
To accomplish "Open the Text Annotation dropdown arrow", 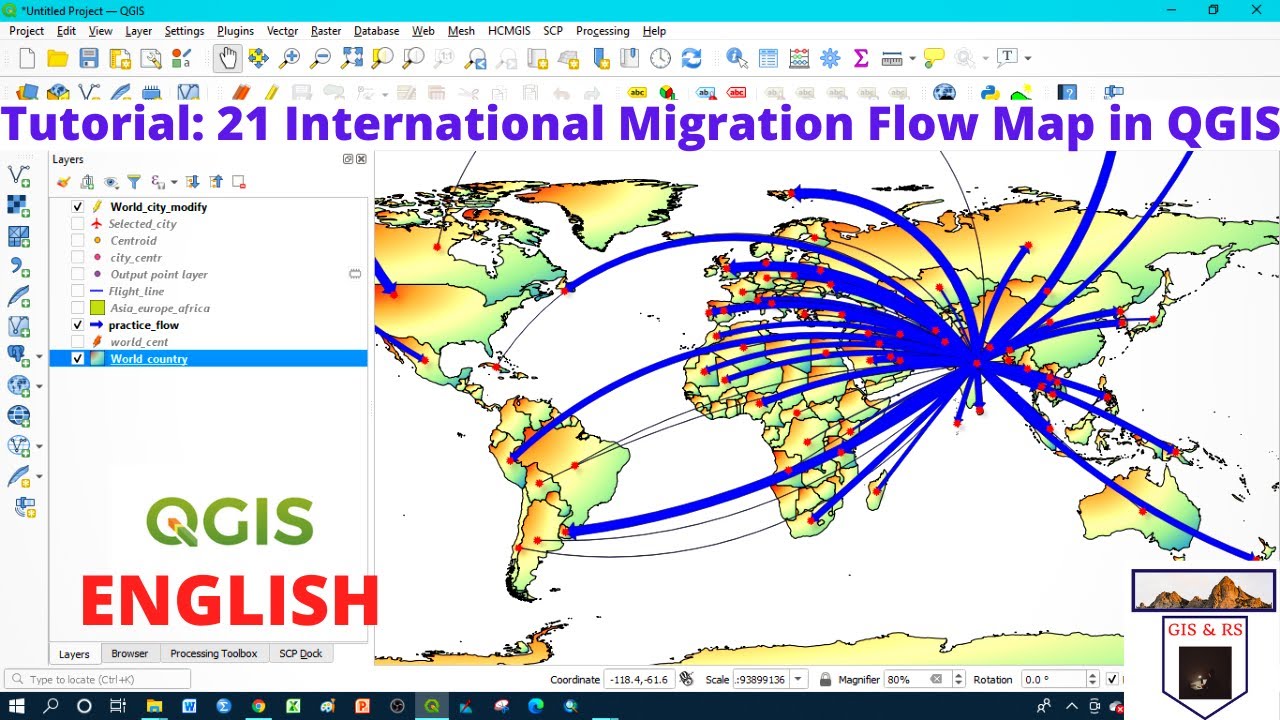I will 1027,59.
